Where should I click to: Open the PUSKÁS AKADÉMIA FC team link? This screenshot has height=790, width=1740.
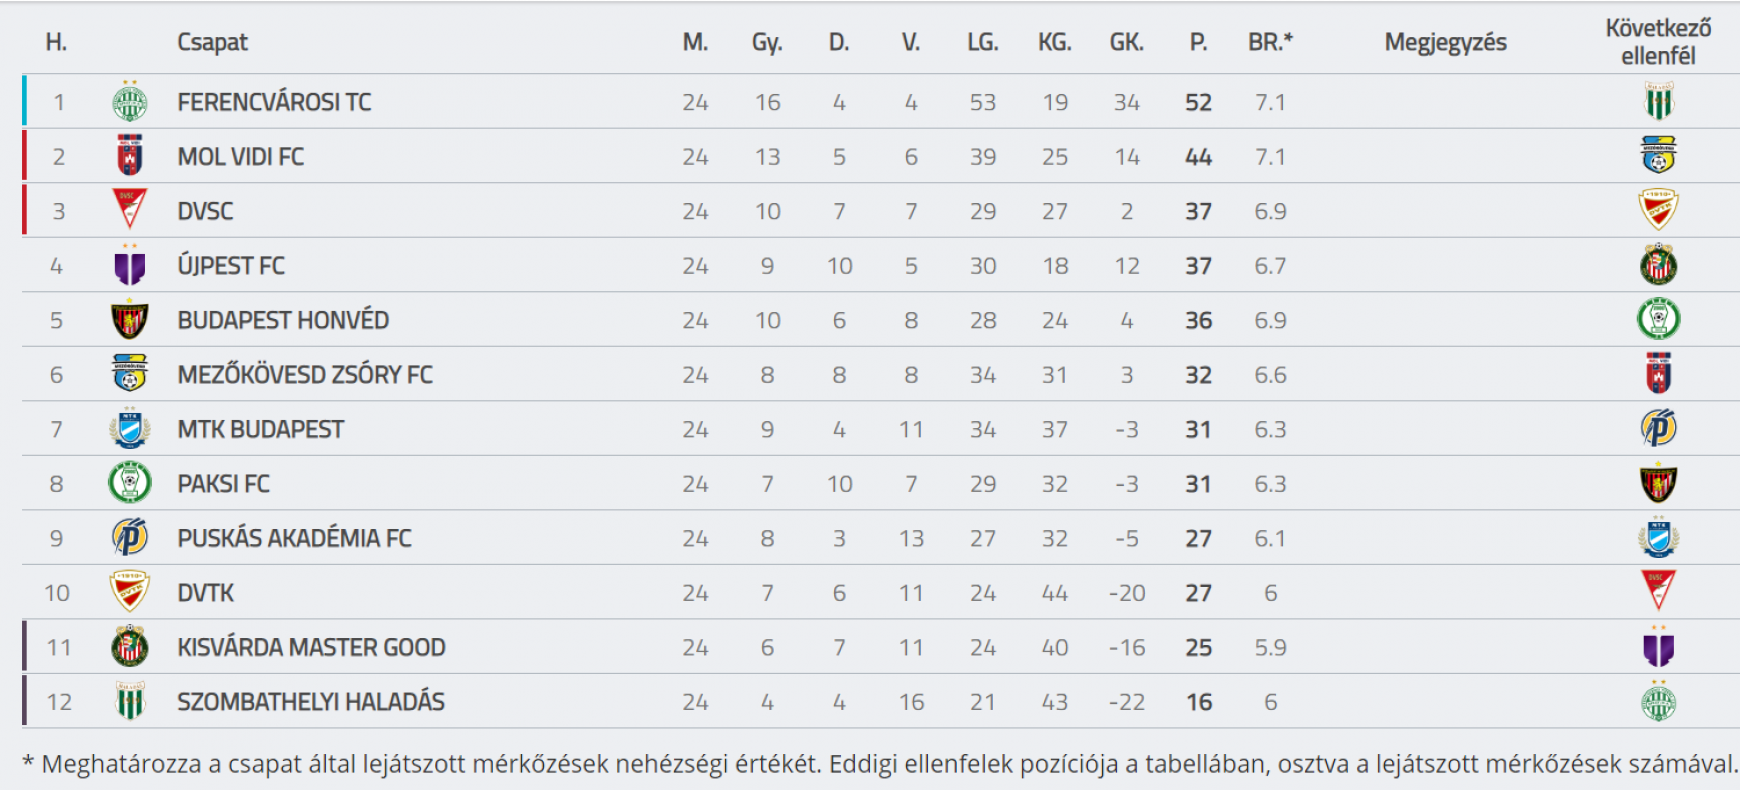(x=294, y=538)
